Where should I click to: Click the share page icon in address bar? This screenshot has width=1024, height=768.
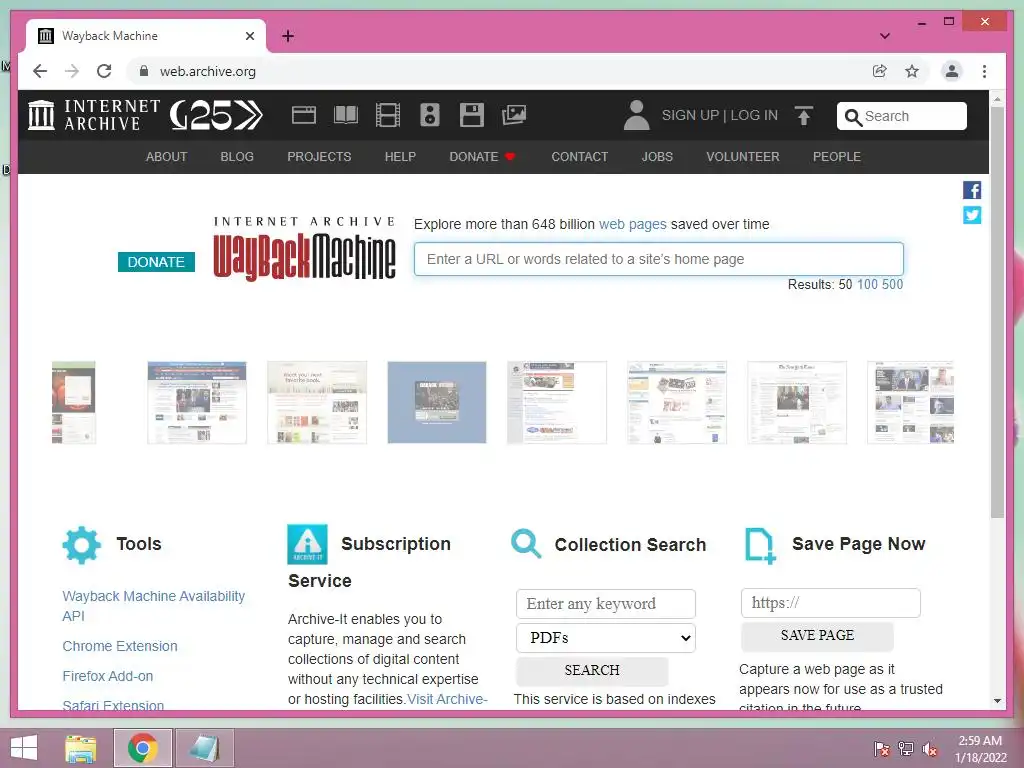[880, 71]
